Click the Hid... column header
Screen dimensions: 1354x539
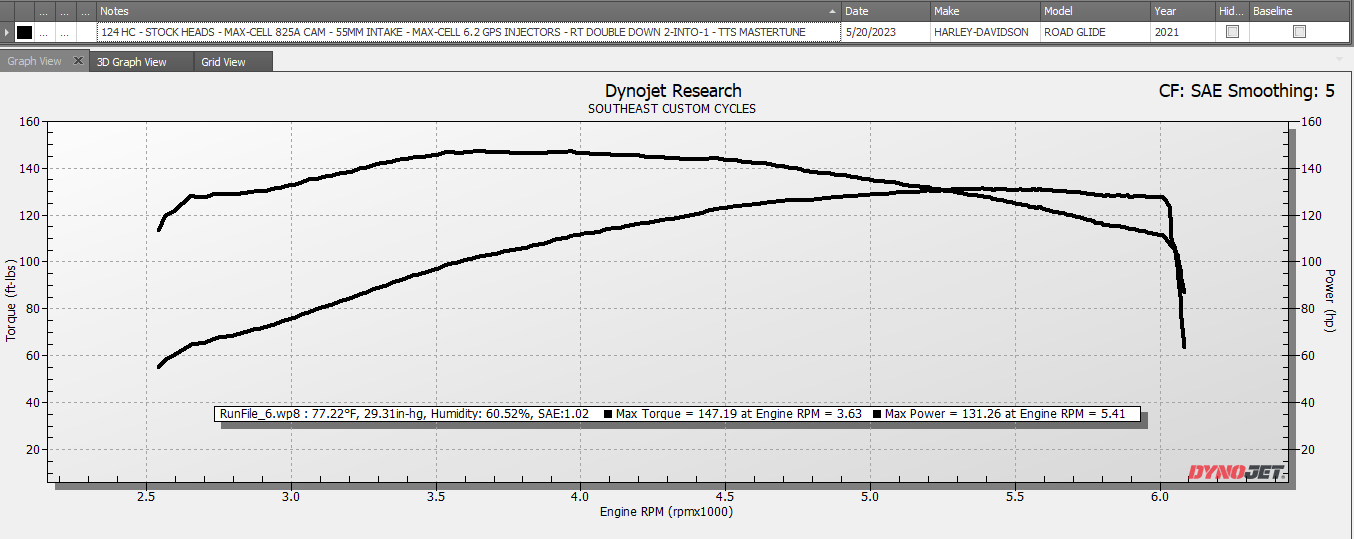pyautogui.click(x=1232, y=11)
